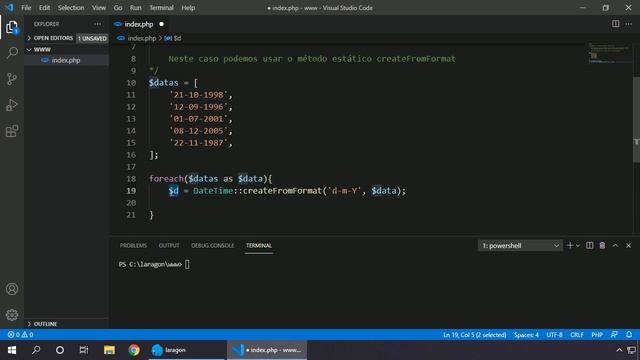Open Windows Start menu
Screen dimensions: 640x360
[x=12, y=350]
